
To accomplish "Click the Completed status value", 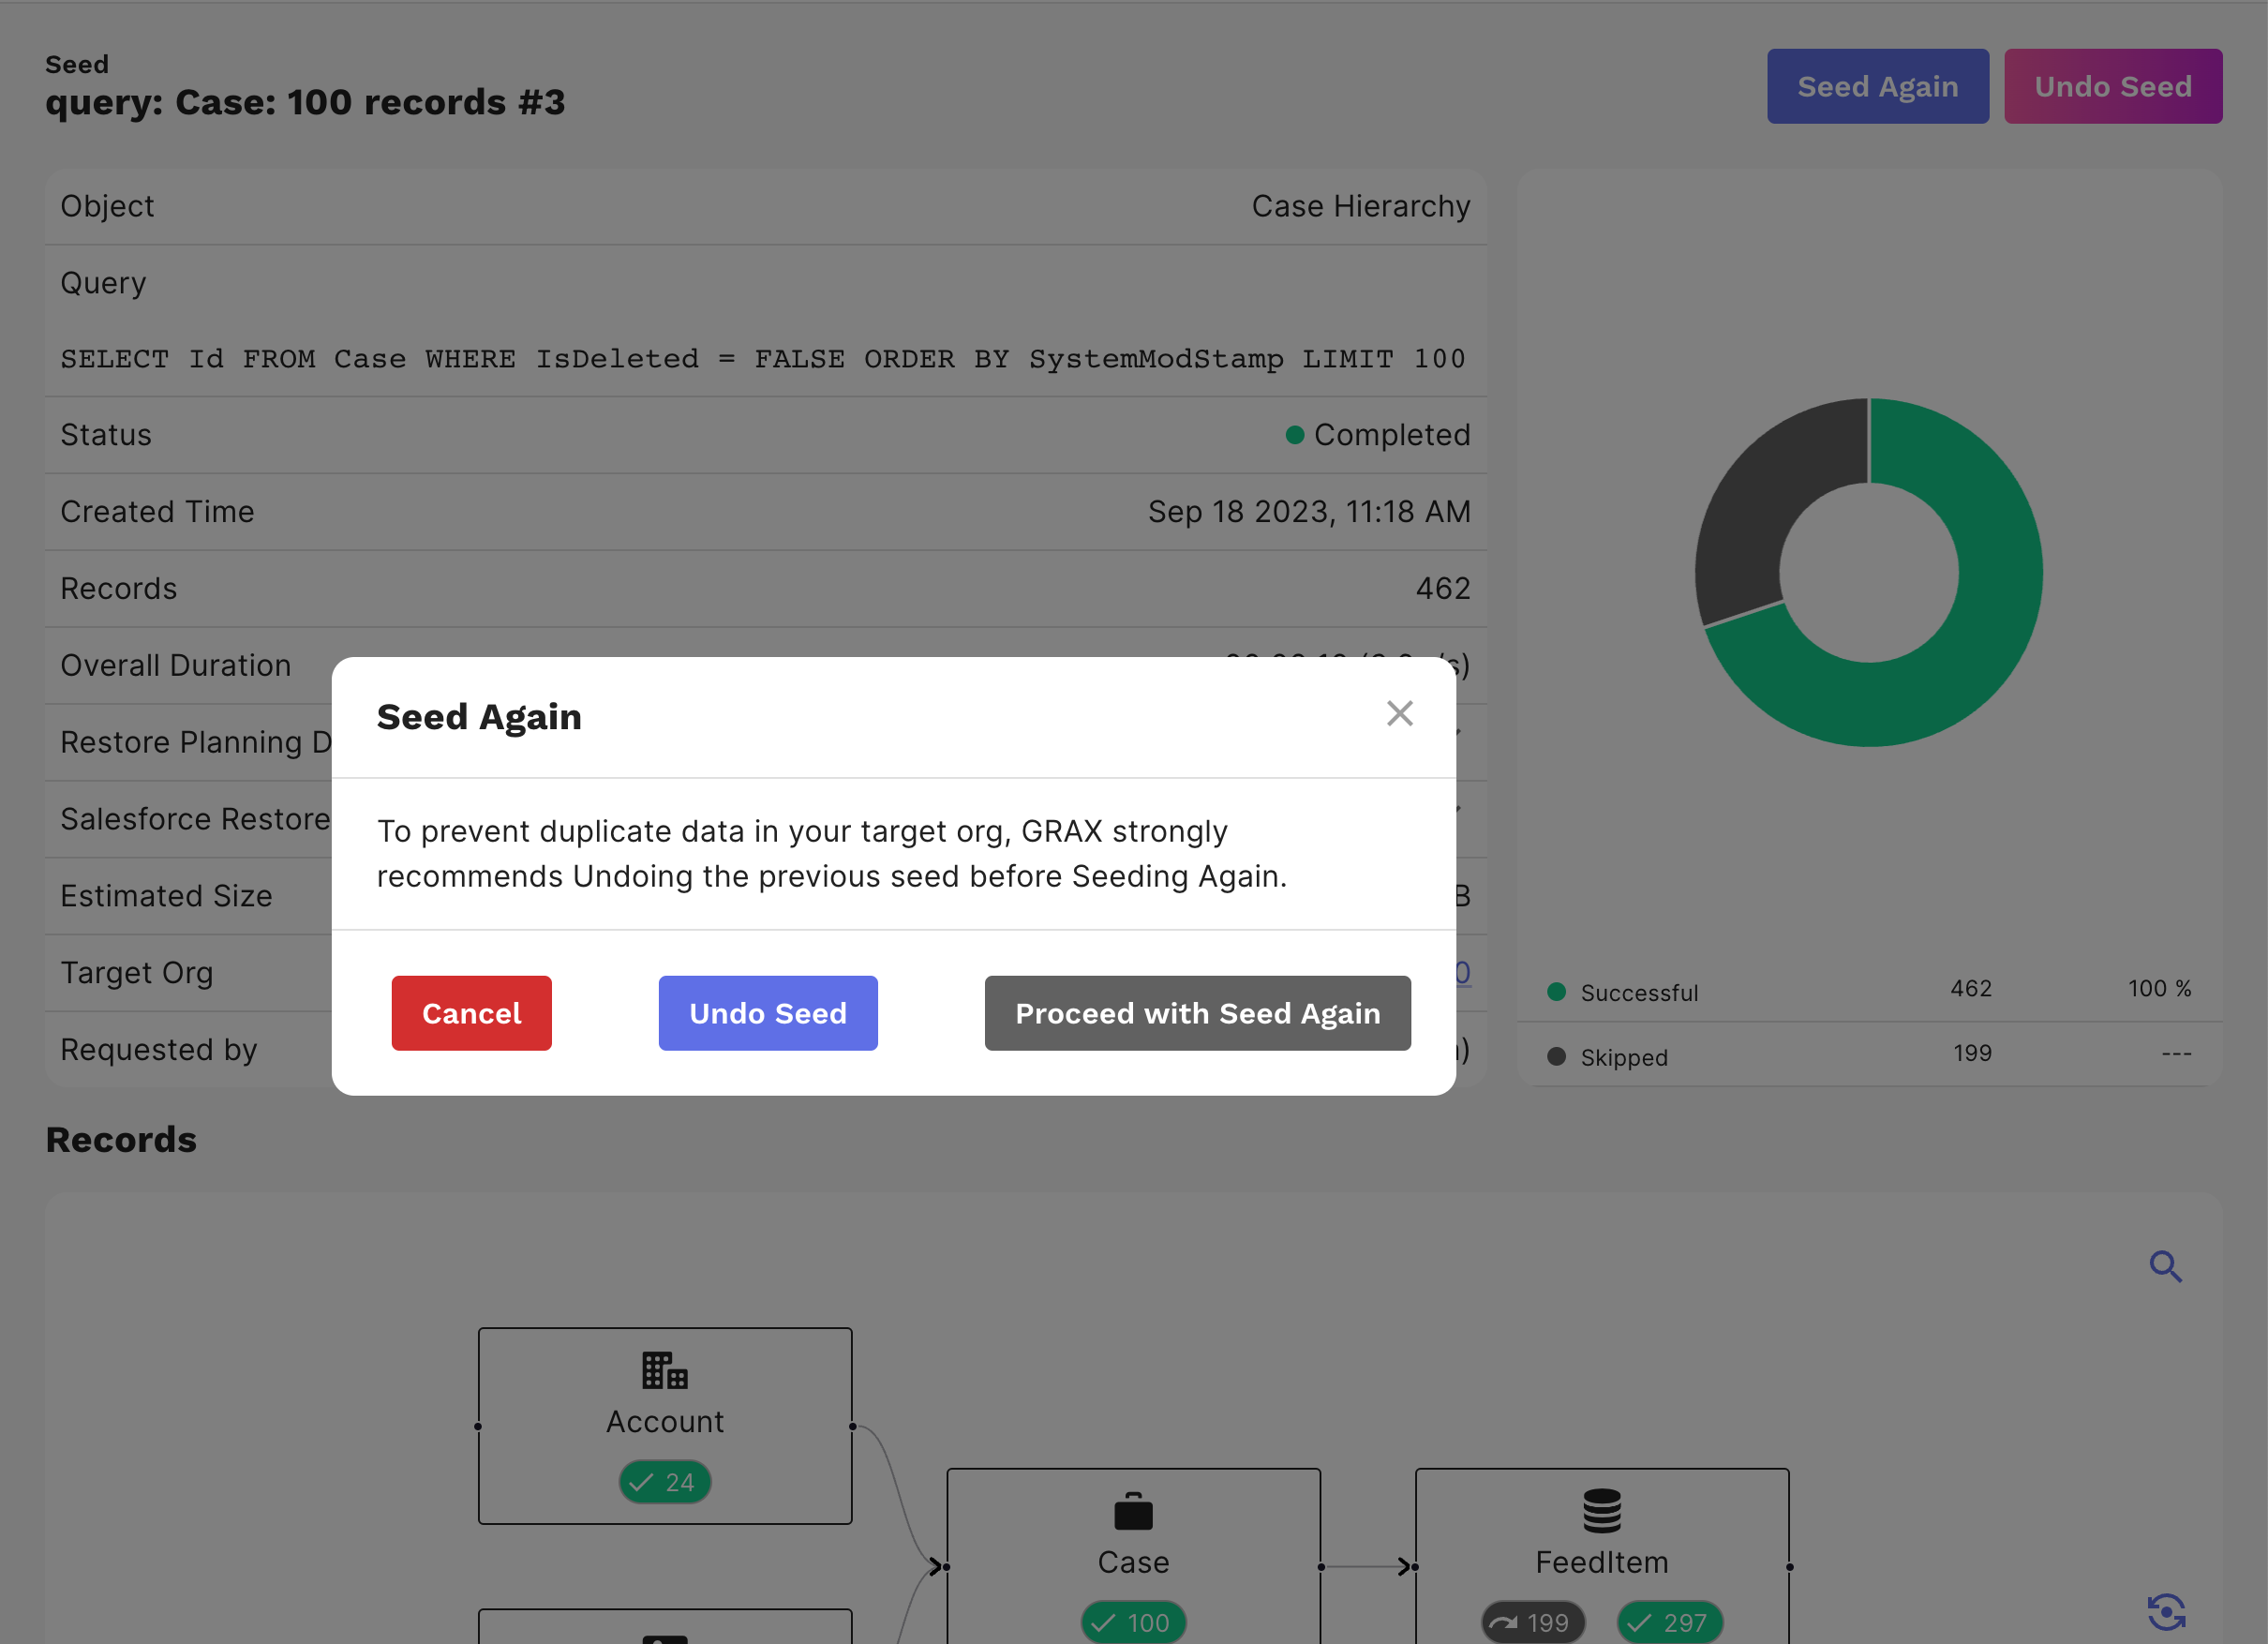I will click(1391, 435).
